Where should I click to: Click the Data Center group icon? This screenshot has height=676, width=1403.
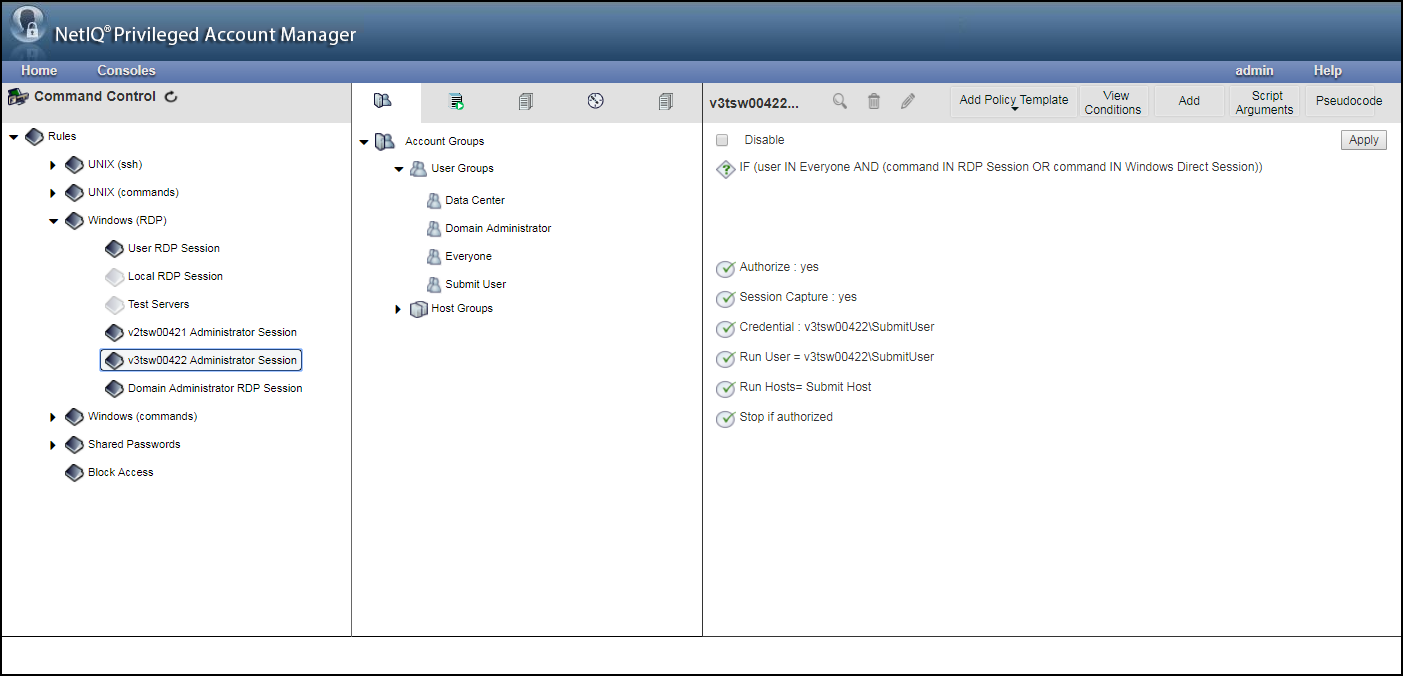434,201
